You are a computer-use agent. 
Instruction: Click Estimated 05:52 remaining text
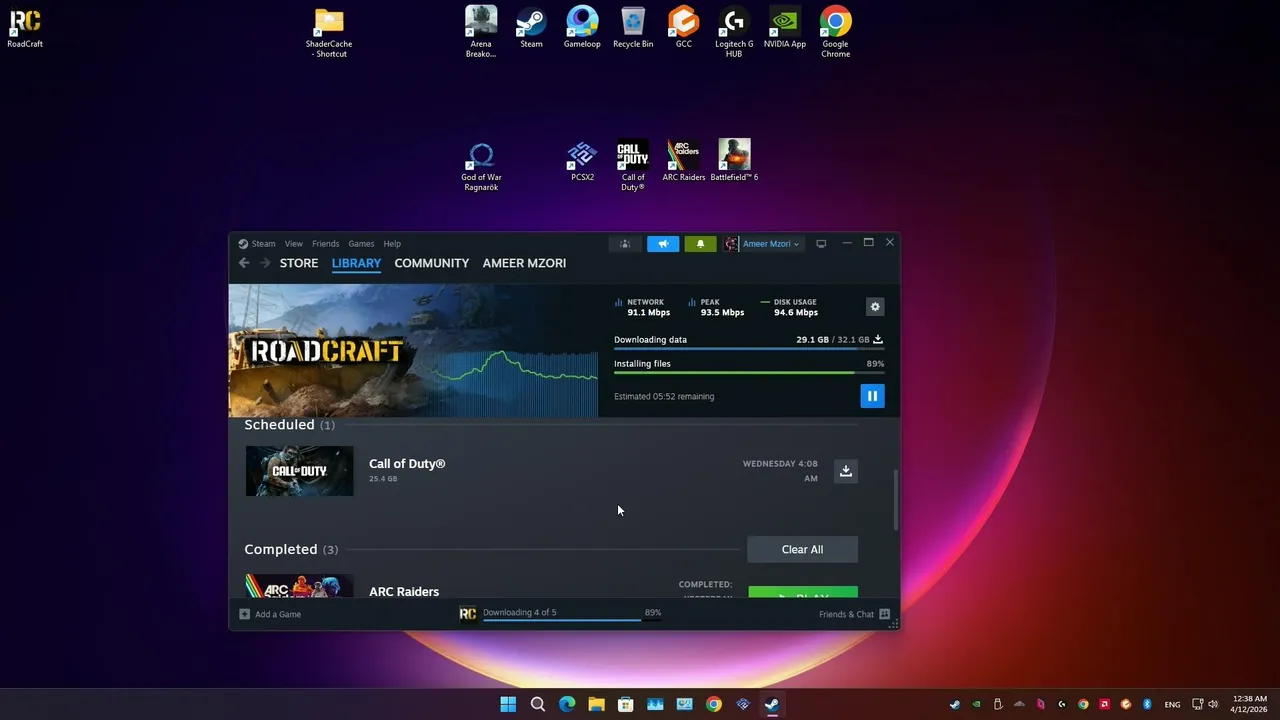[x=664, y=396]
